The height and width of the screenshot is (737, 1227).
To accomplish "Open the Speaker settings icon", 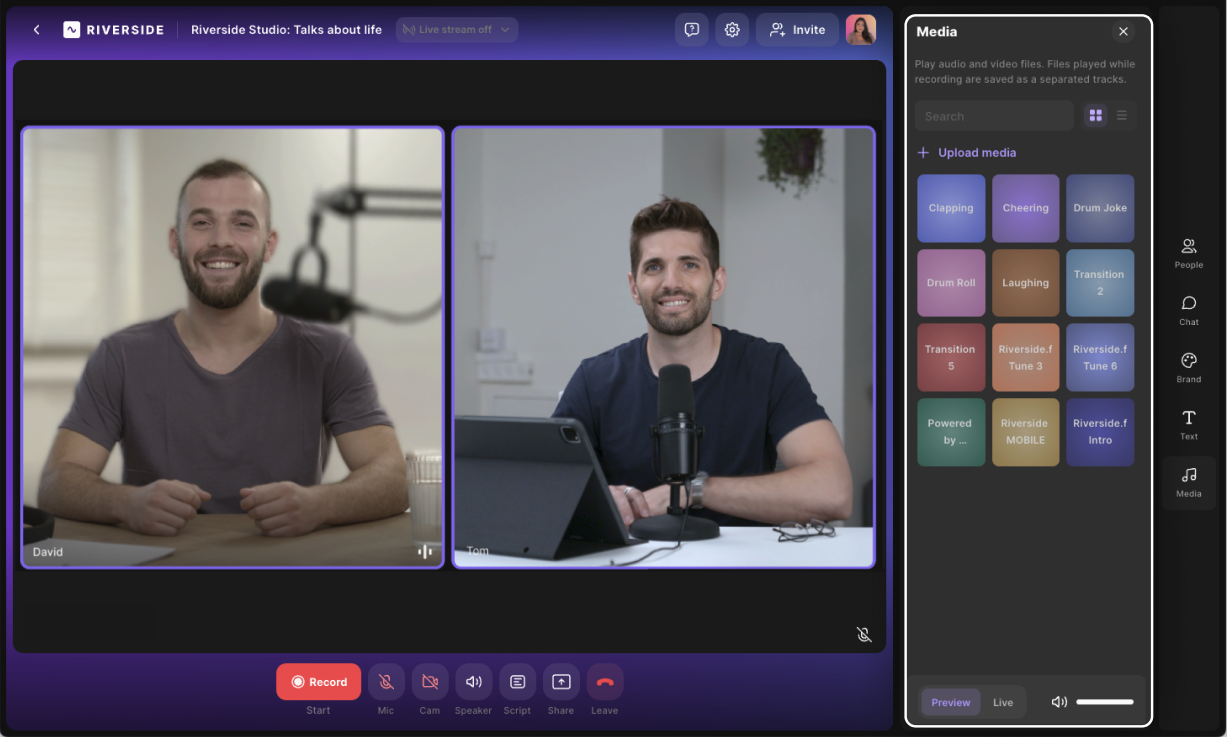I will coord(473,682).
